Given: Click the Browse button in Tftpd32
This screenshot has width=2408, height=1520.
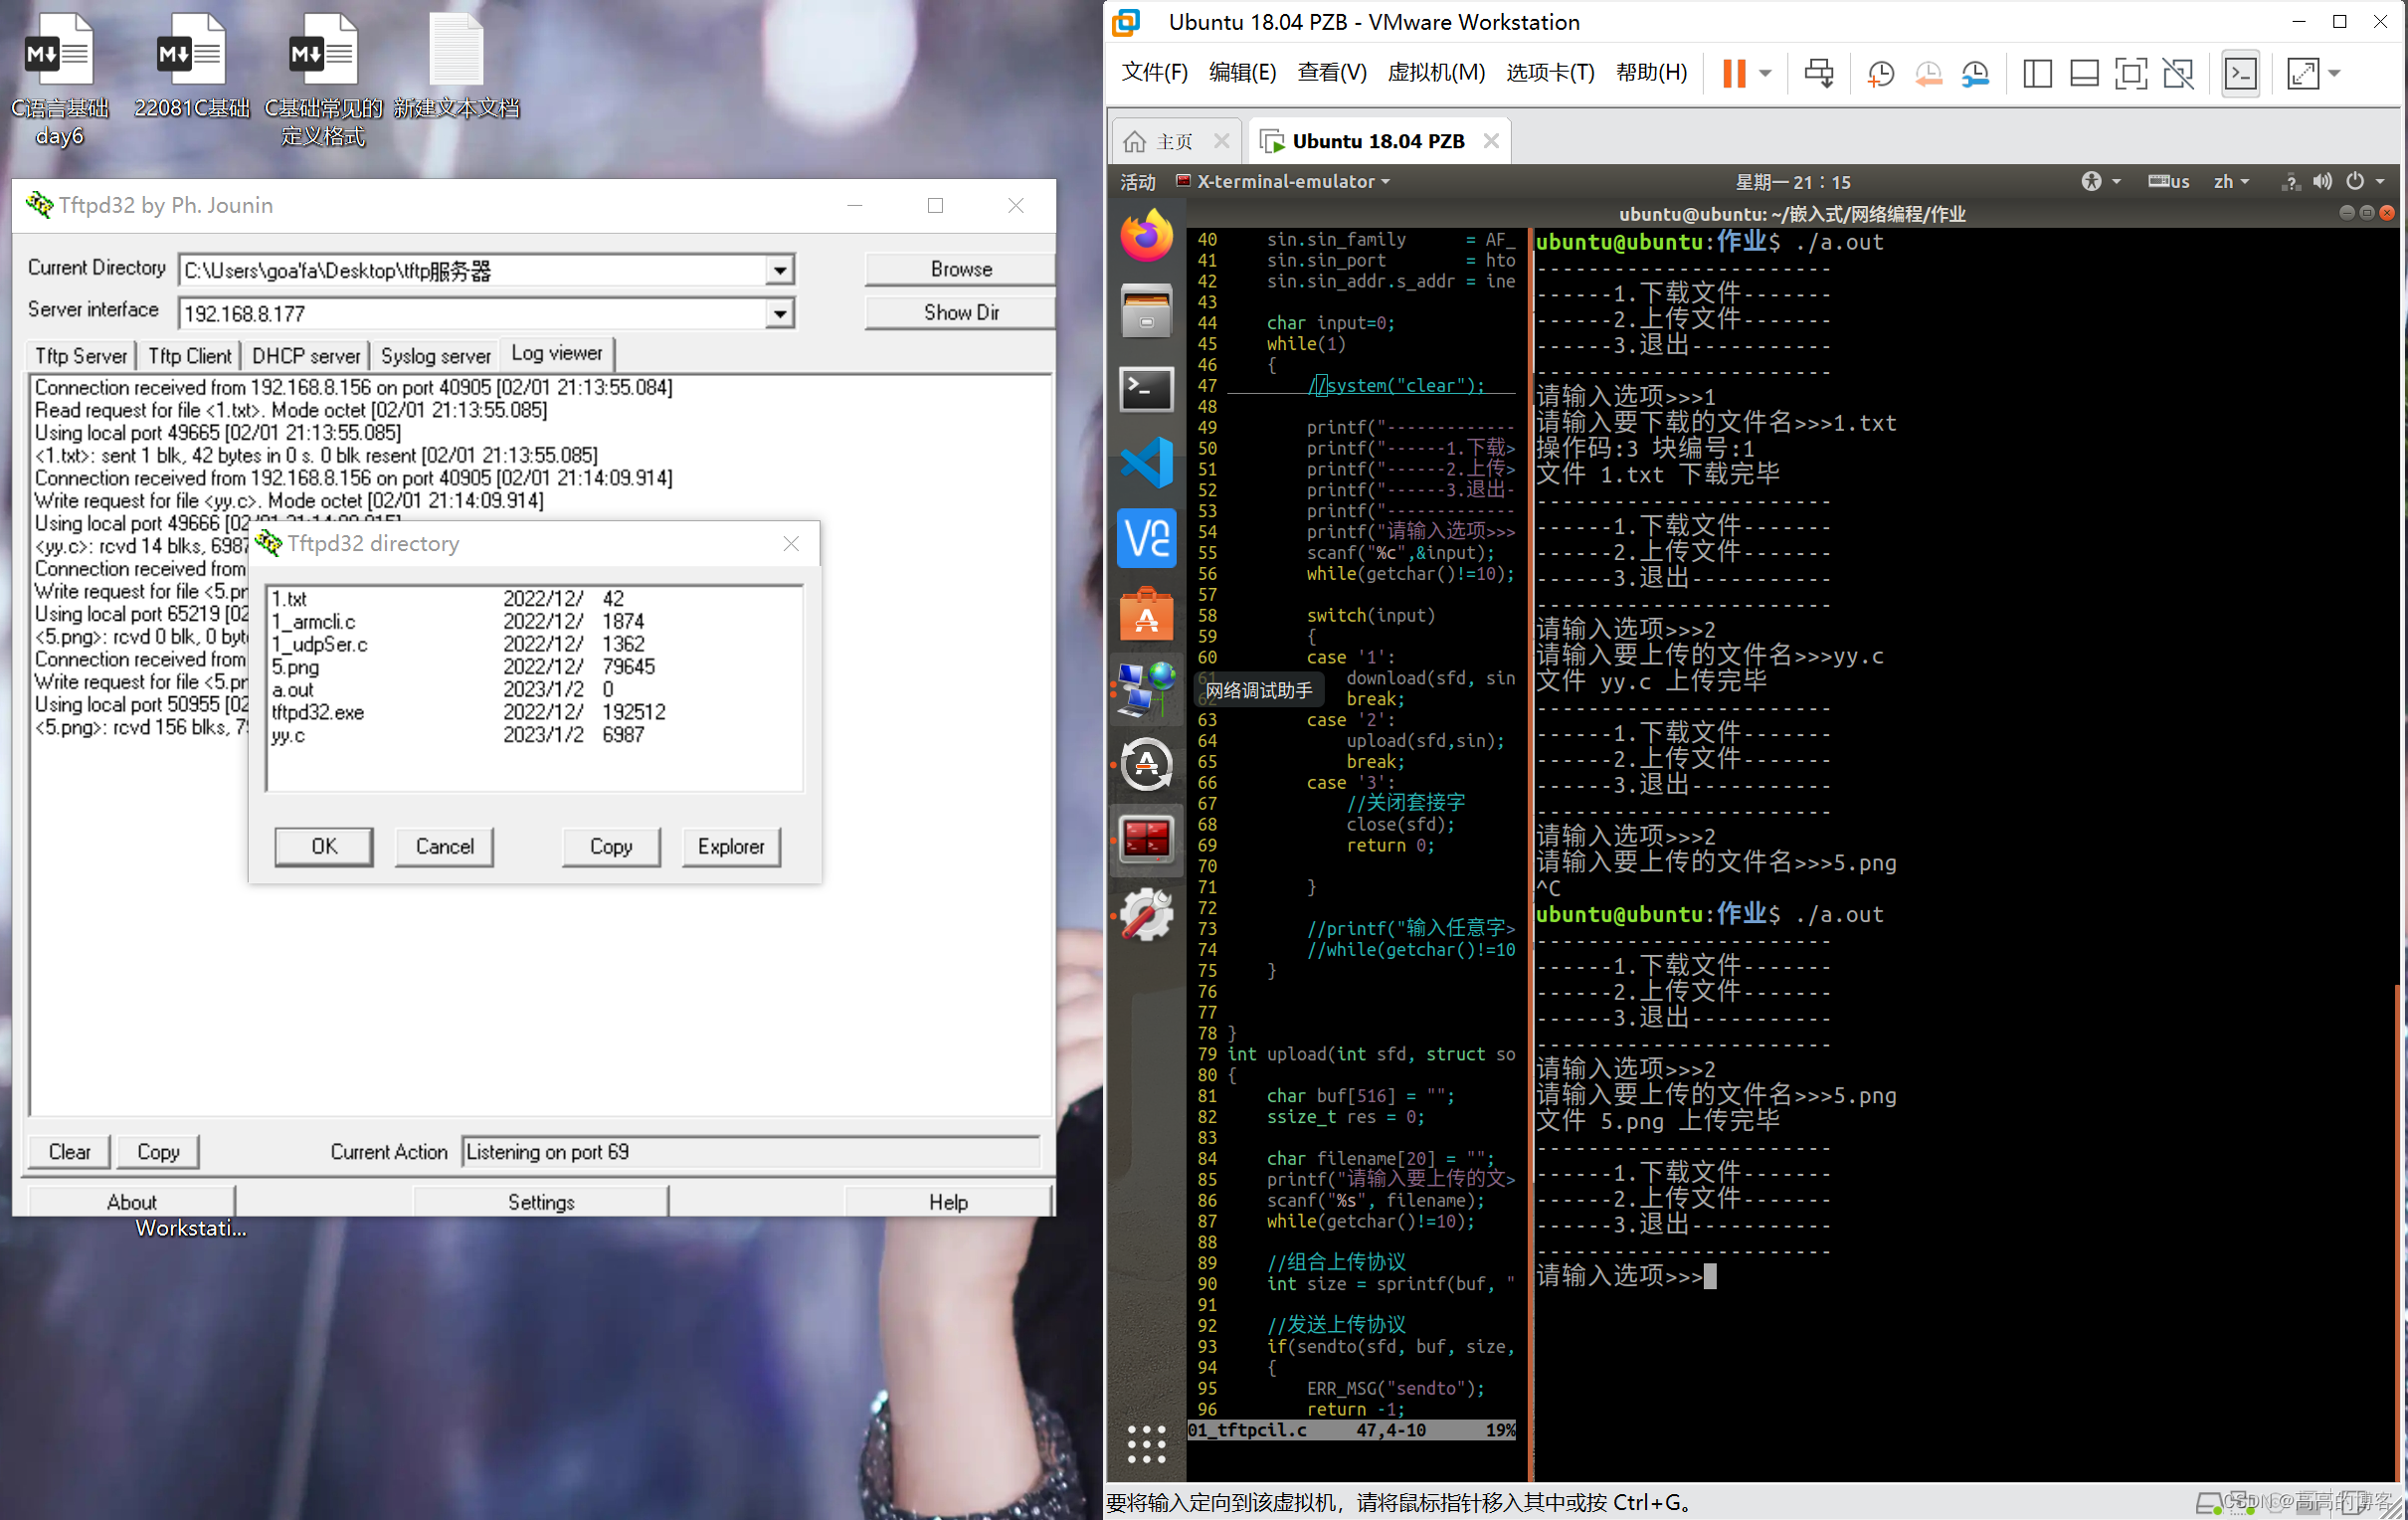Looking at the screenshot, I should (959, 269).
